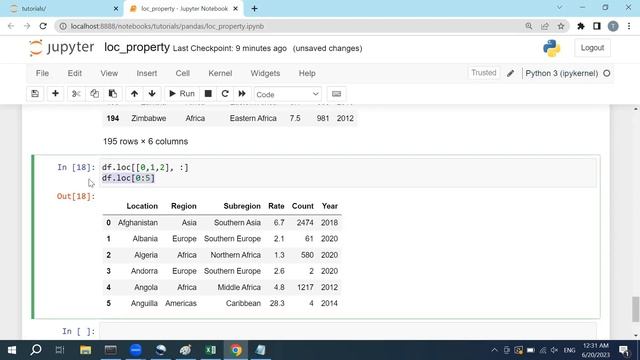The image size is (640, 360).
Task: Open the Edit menu
Action: (x=75, y=73)
